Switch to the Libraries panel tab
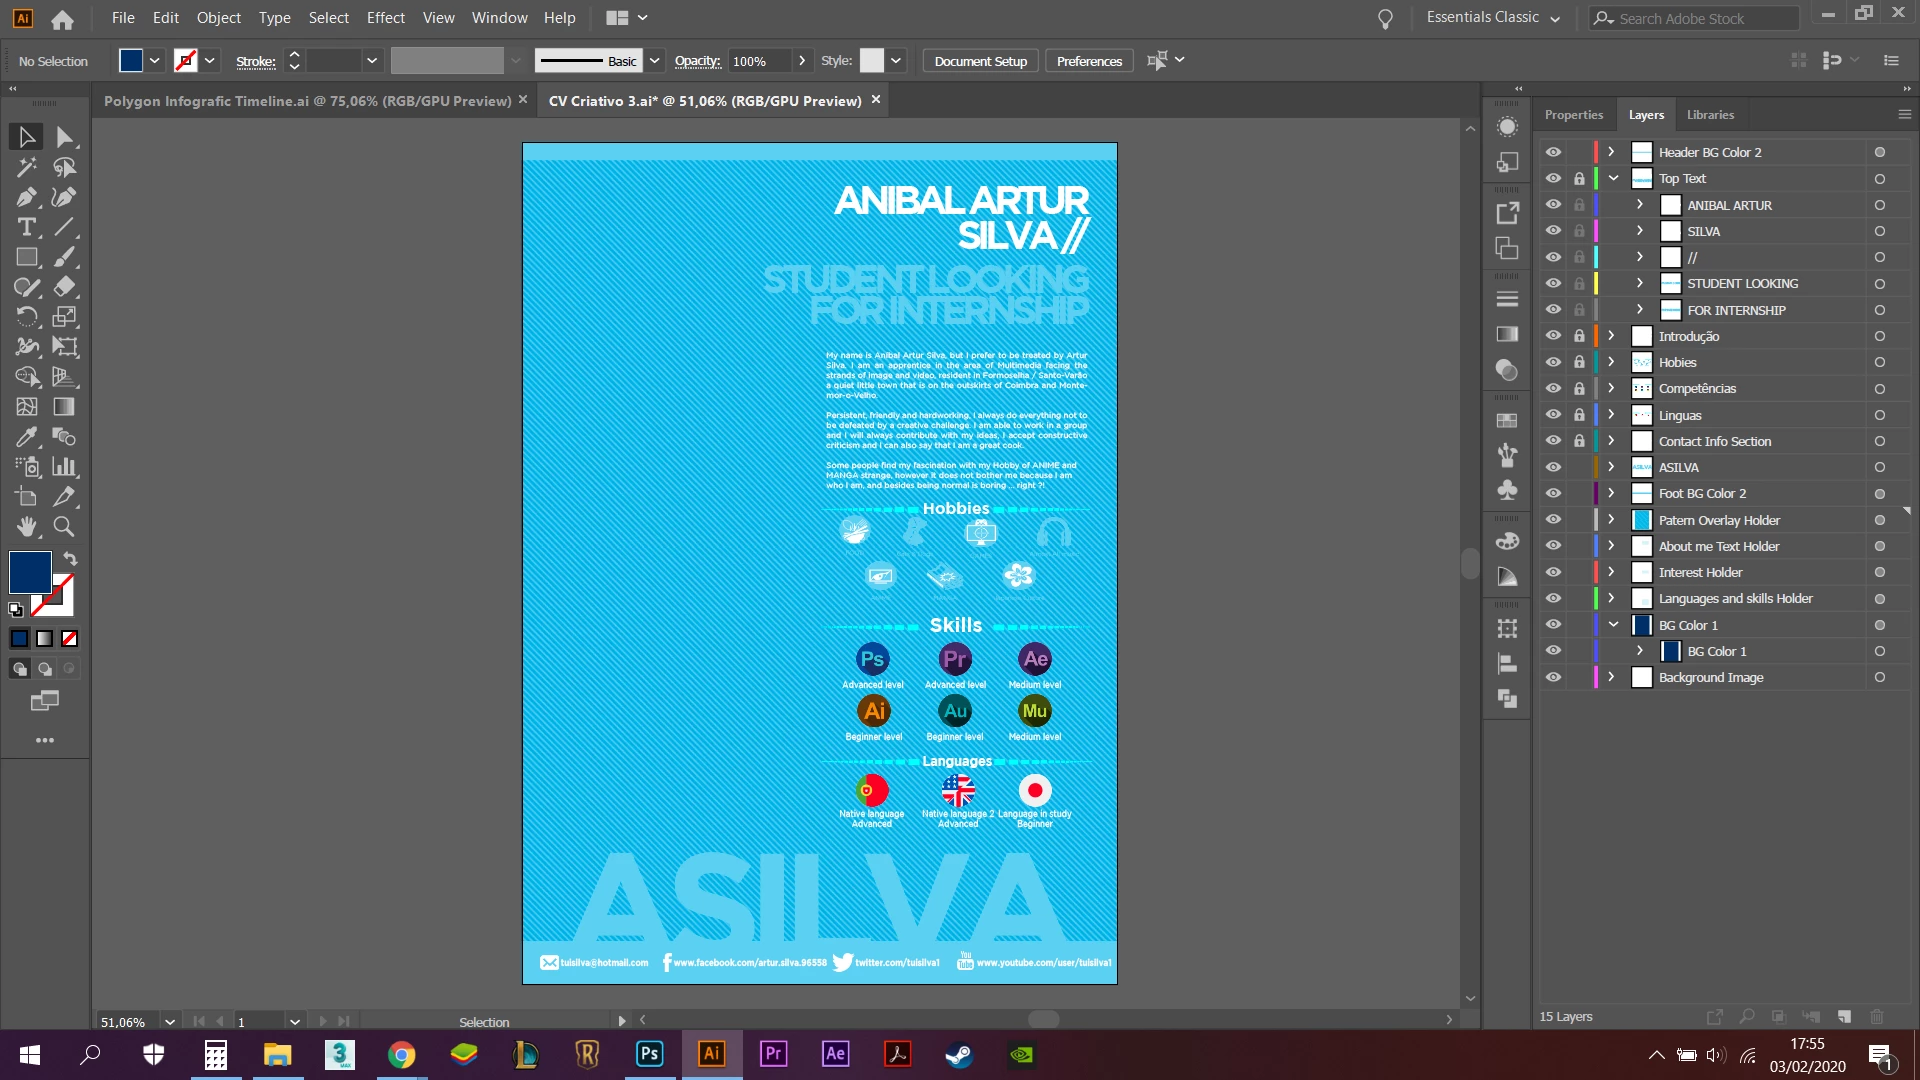Image resolution: width=1920 pixels, height=1080 pixels. coord(1710,114)
